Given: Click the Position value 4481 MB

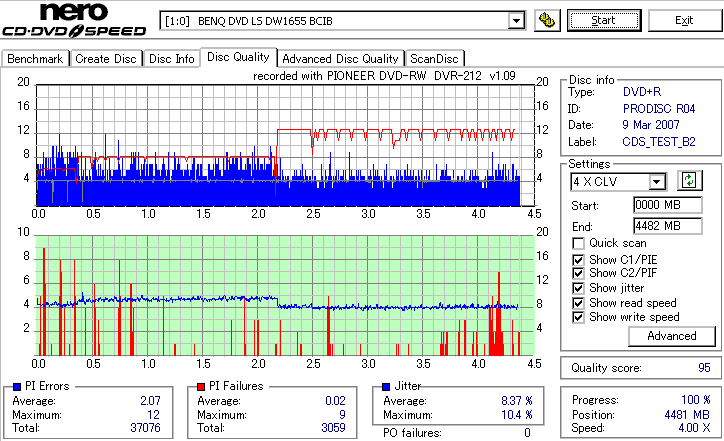Looking at the screenshot, I should (687, 415).
